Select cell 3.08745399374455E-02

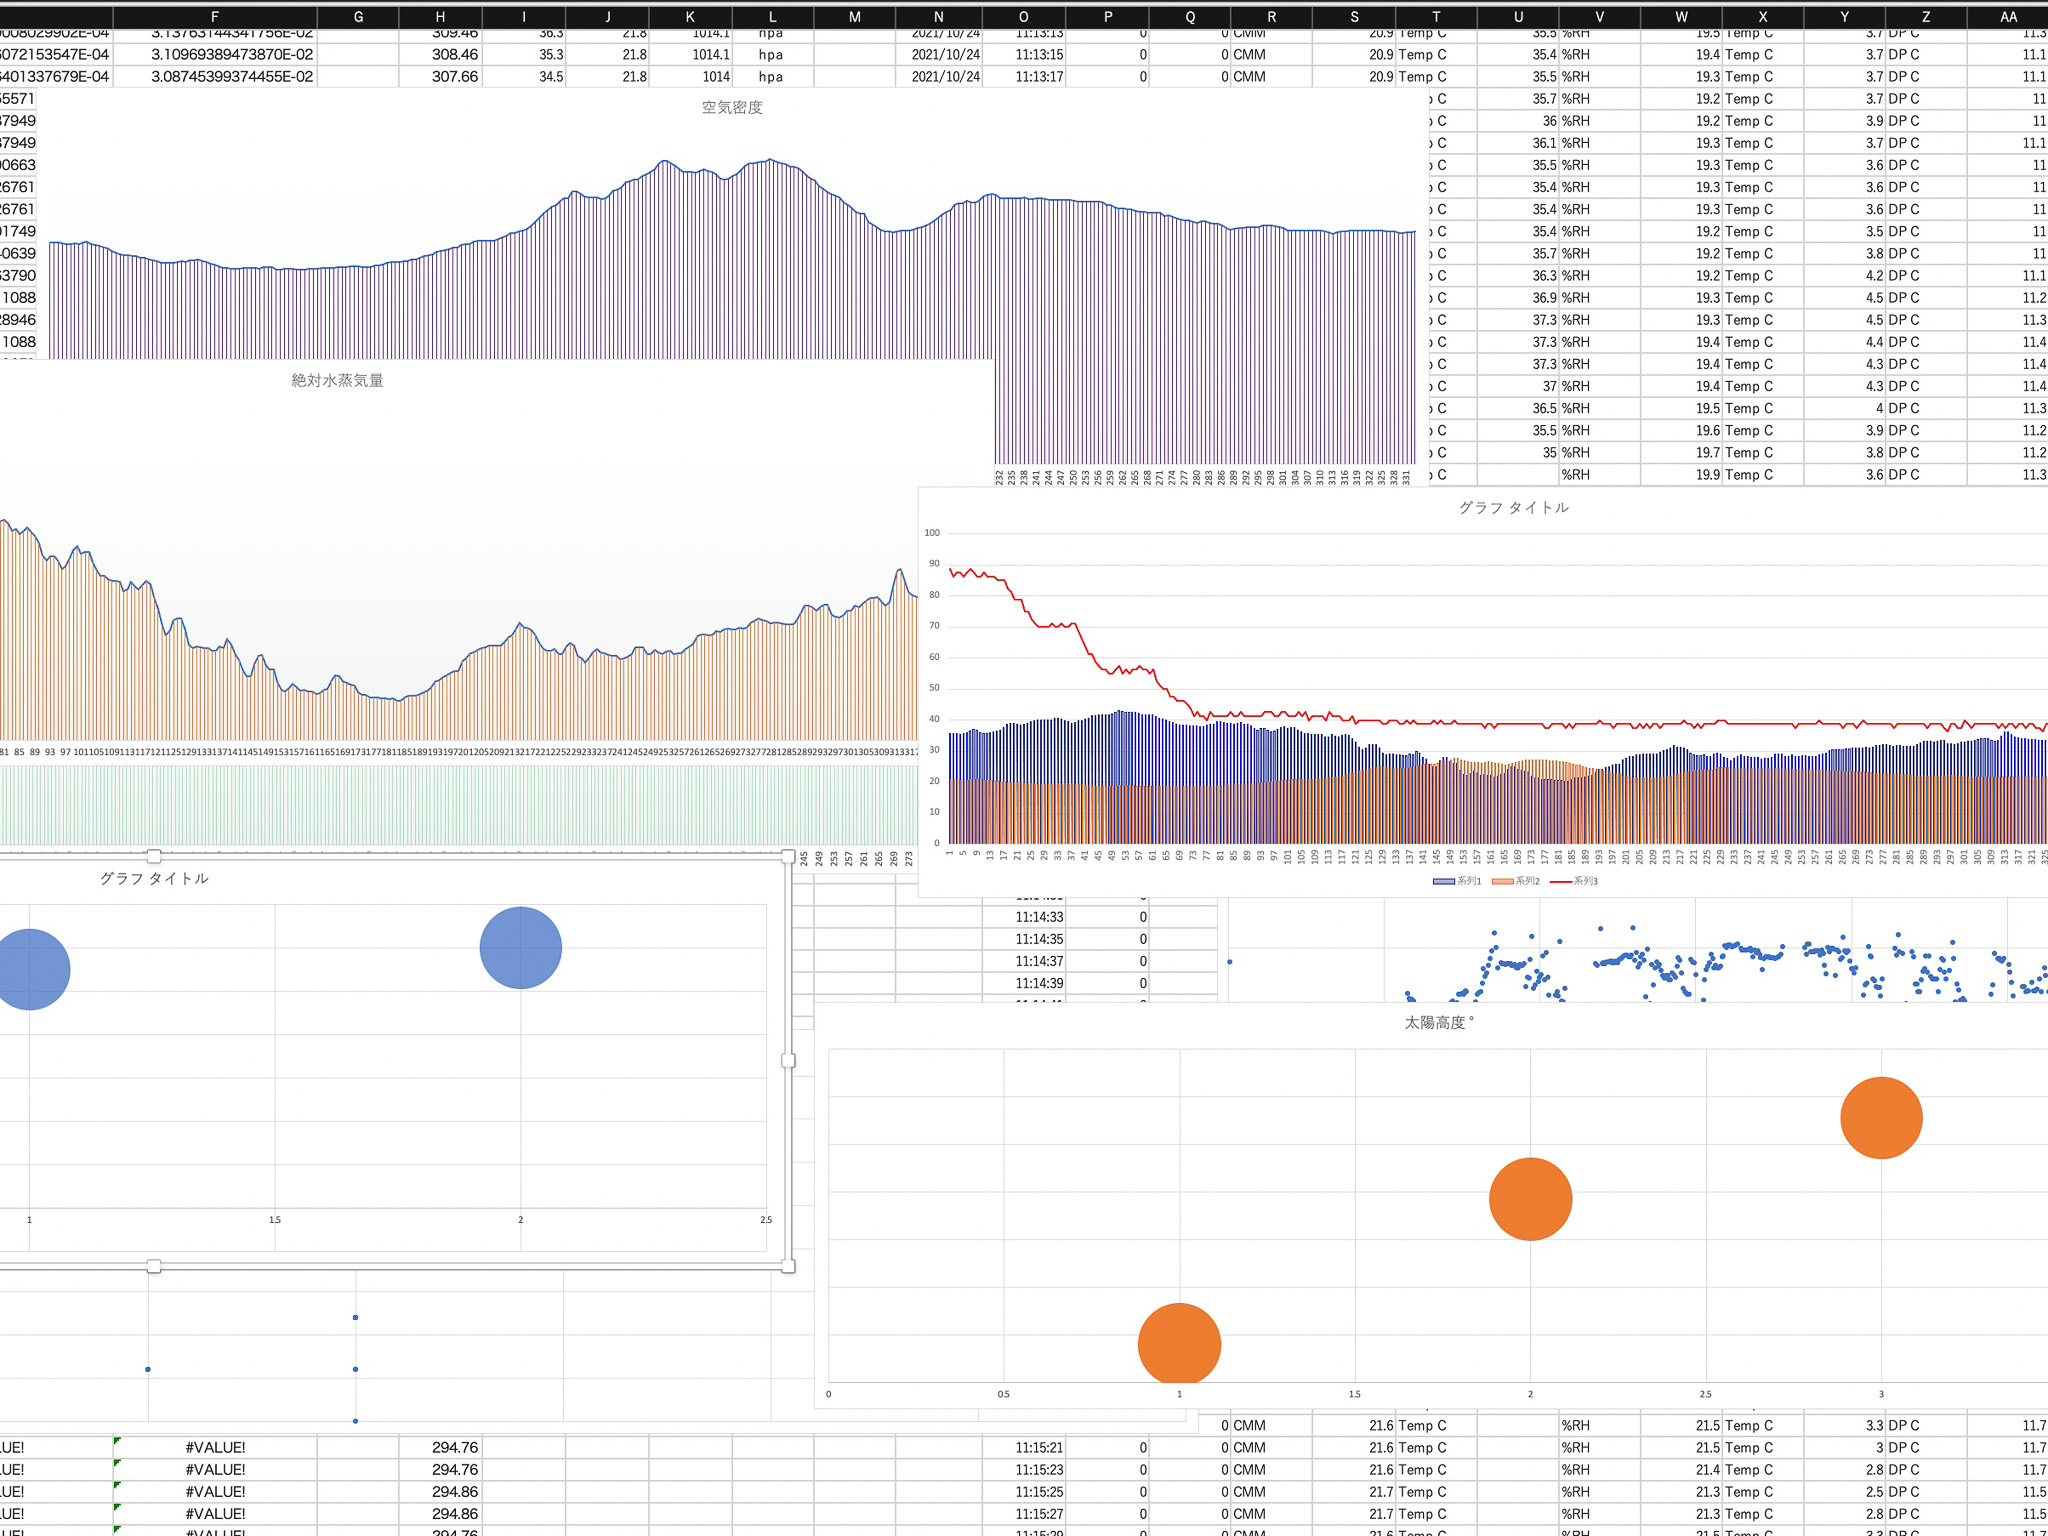click(x=215, y=76)
